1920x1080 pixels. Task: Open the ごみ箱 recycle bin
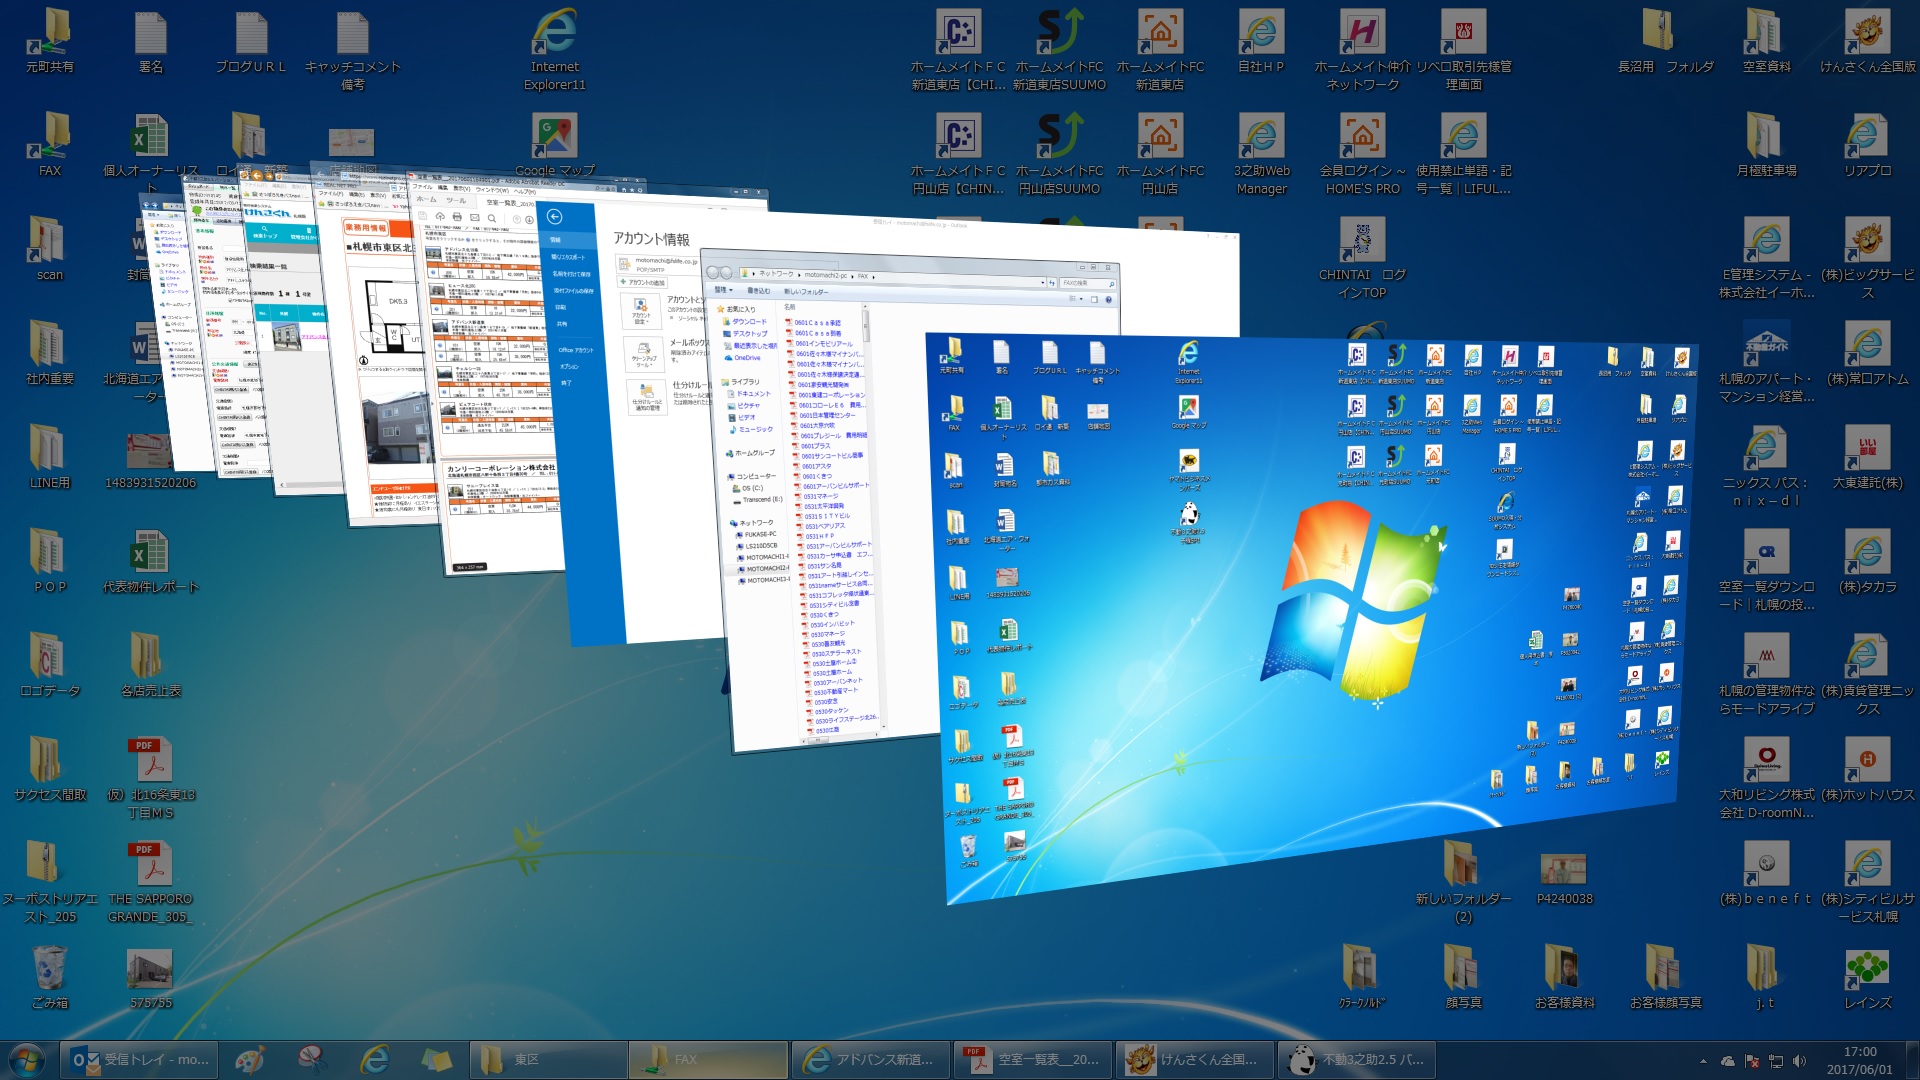50,978
